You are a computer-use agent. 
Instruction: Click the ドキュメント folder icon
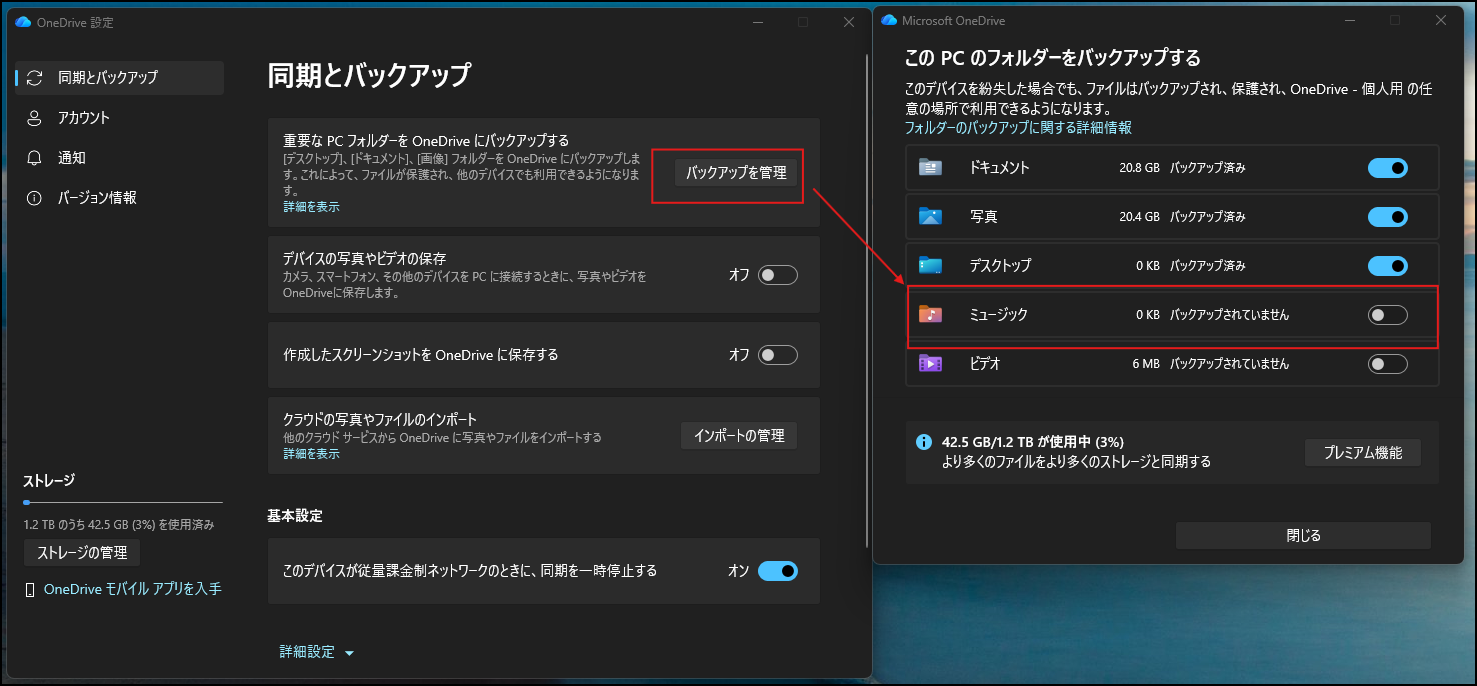930,168
